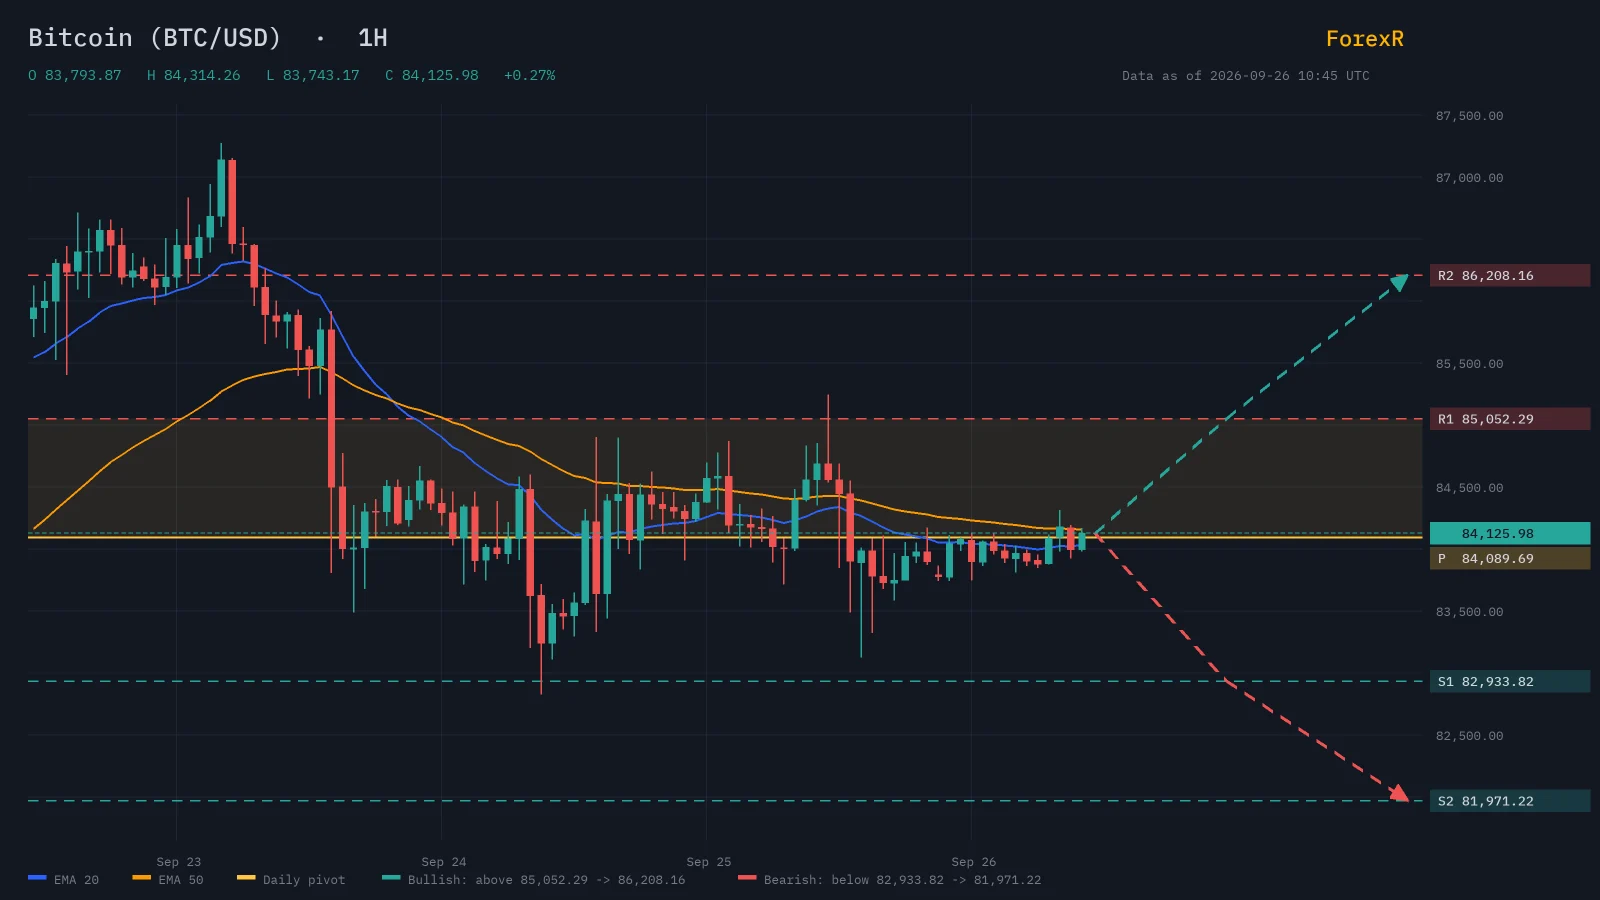
Task: Click the S2 81,971.22 support label
Action: (1510, 801)
